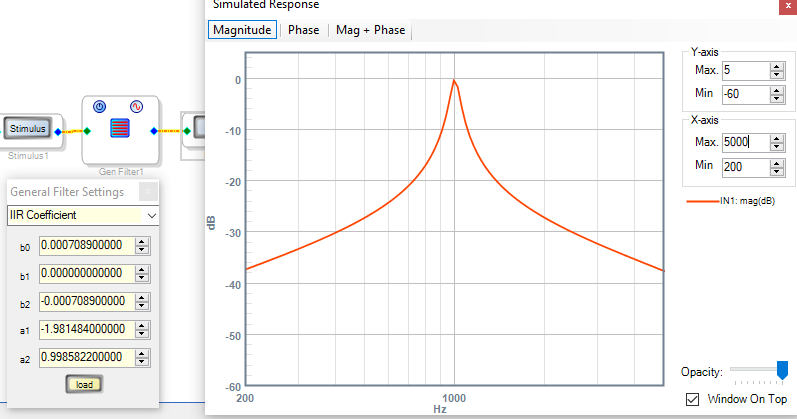The height and width of the screenshot is (419, 797).
Task: Click the green input node of Gen Filter1
Action: (x=87, y=131)
